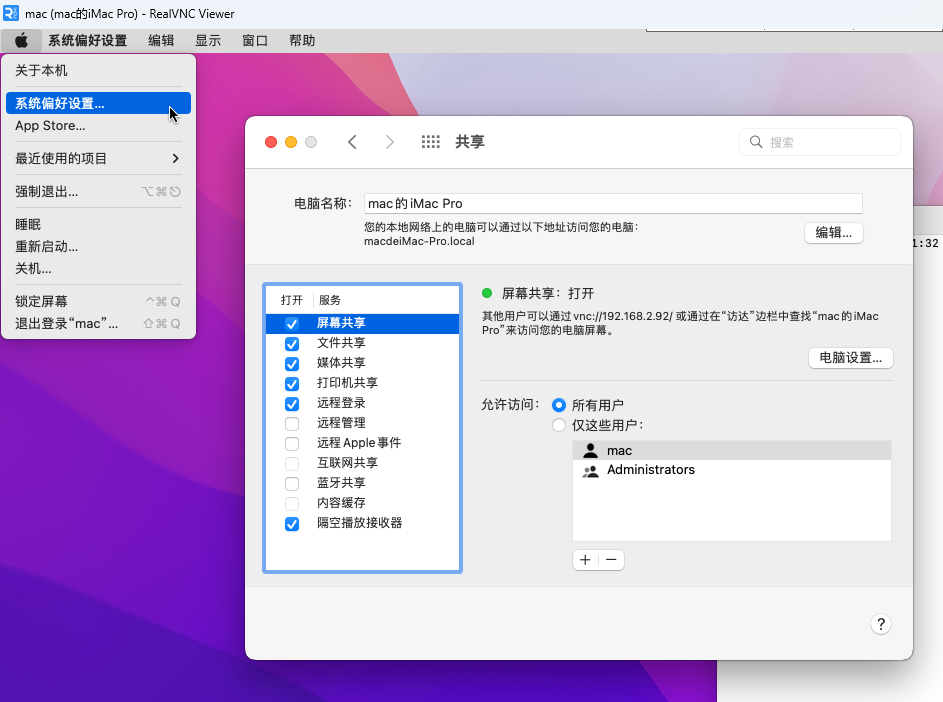Click the 搜索 search field

[820, 142]
